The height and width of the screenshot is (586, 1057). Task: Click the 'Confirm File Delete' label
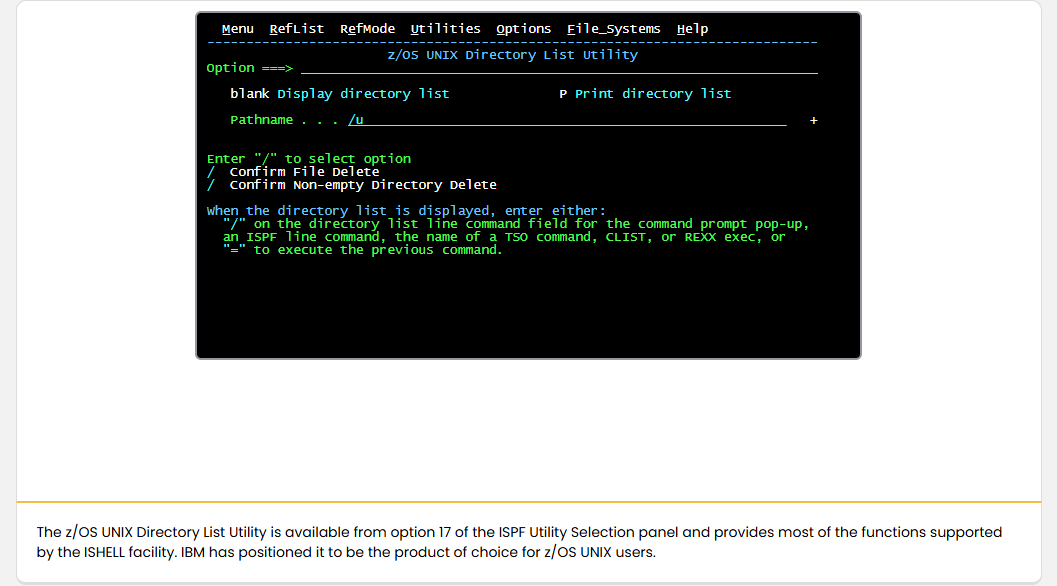point(304,172)
